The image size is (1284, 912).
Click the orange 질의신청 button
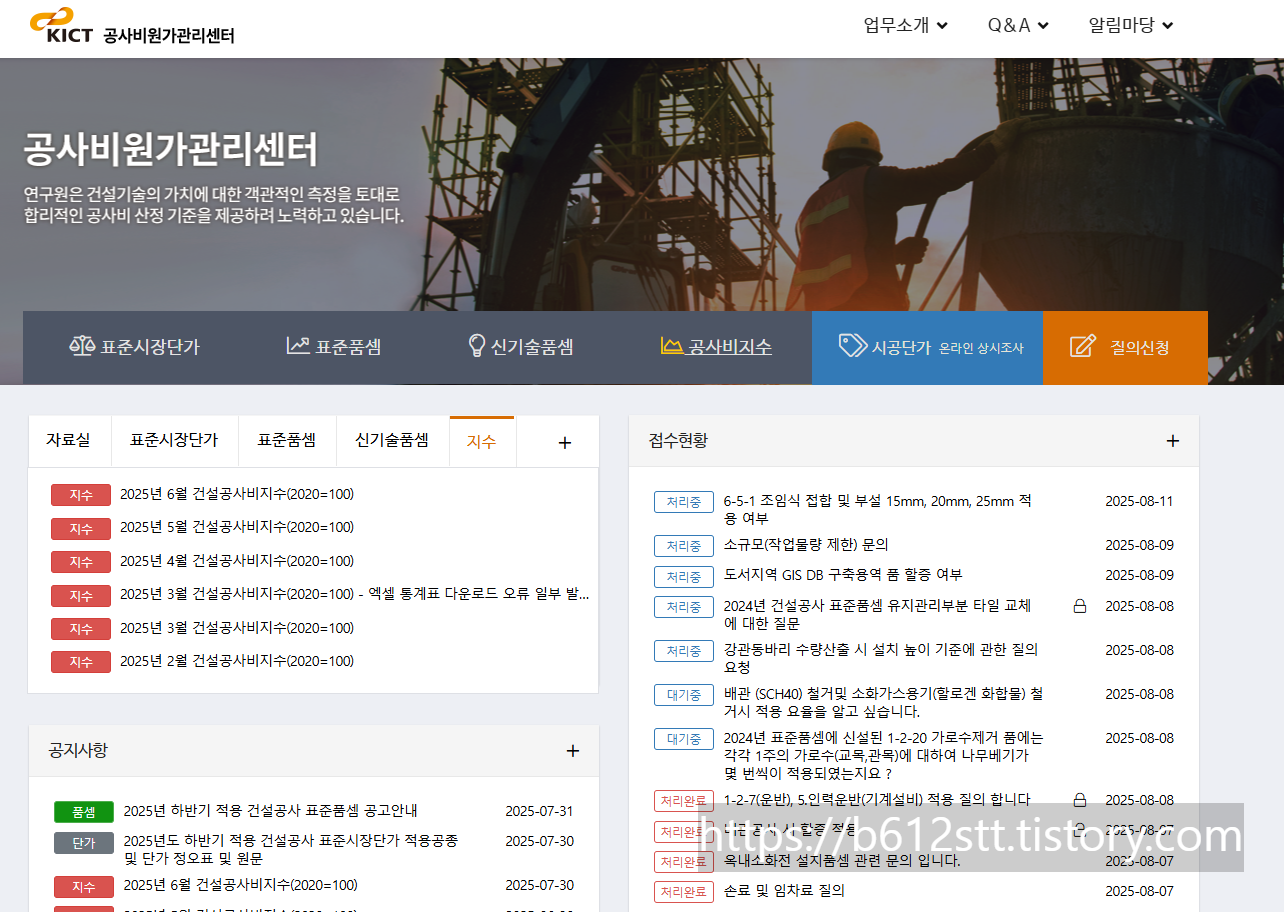coord(1125,348)
